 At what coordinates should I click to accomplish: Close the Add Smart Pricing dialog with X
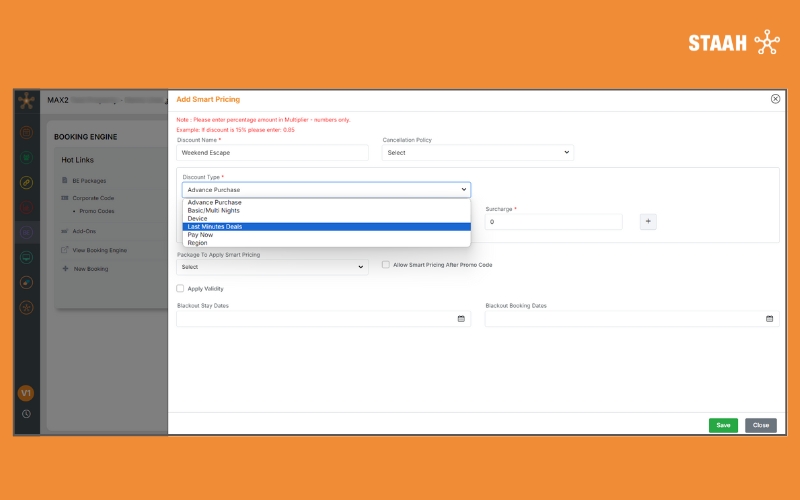[x=775, y=99]
